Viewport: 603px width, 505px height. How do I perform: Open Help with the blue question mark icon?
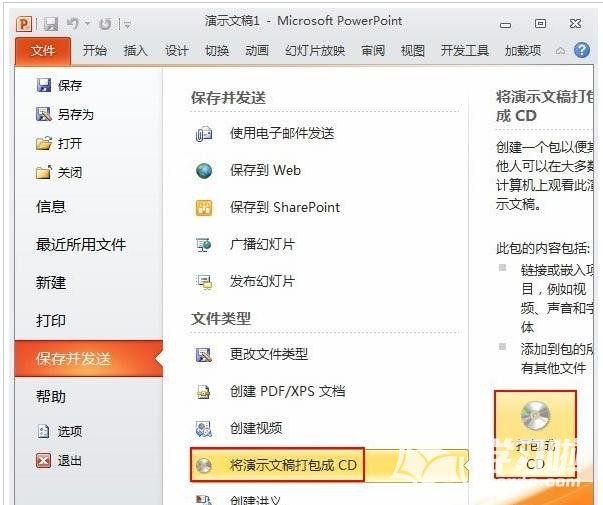[582, 50]
